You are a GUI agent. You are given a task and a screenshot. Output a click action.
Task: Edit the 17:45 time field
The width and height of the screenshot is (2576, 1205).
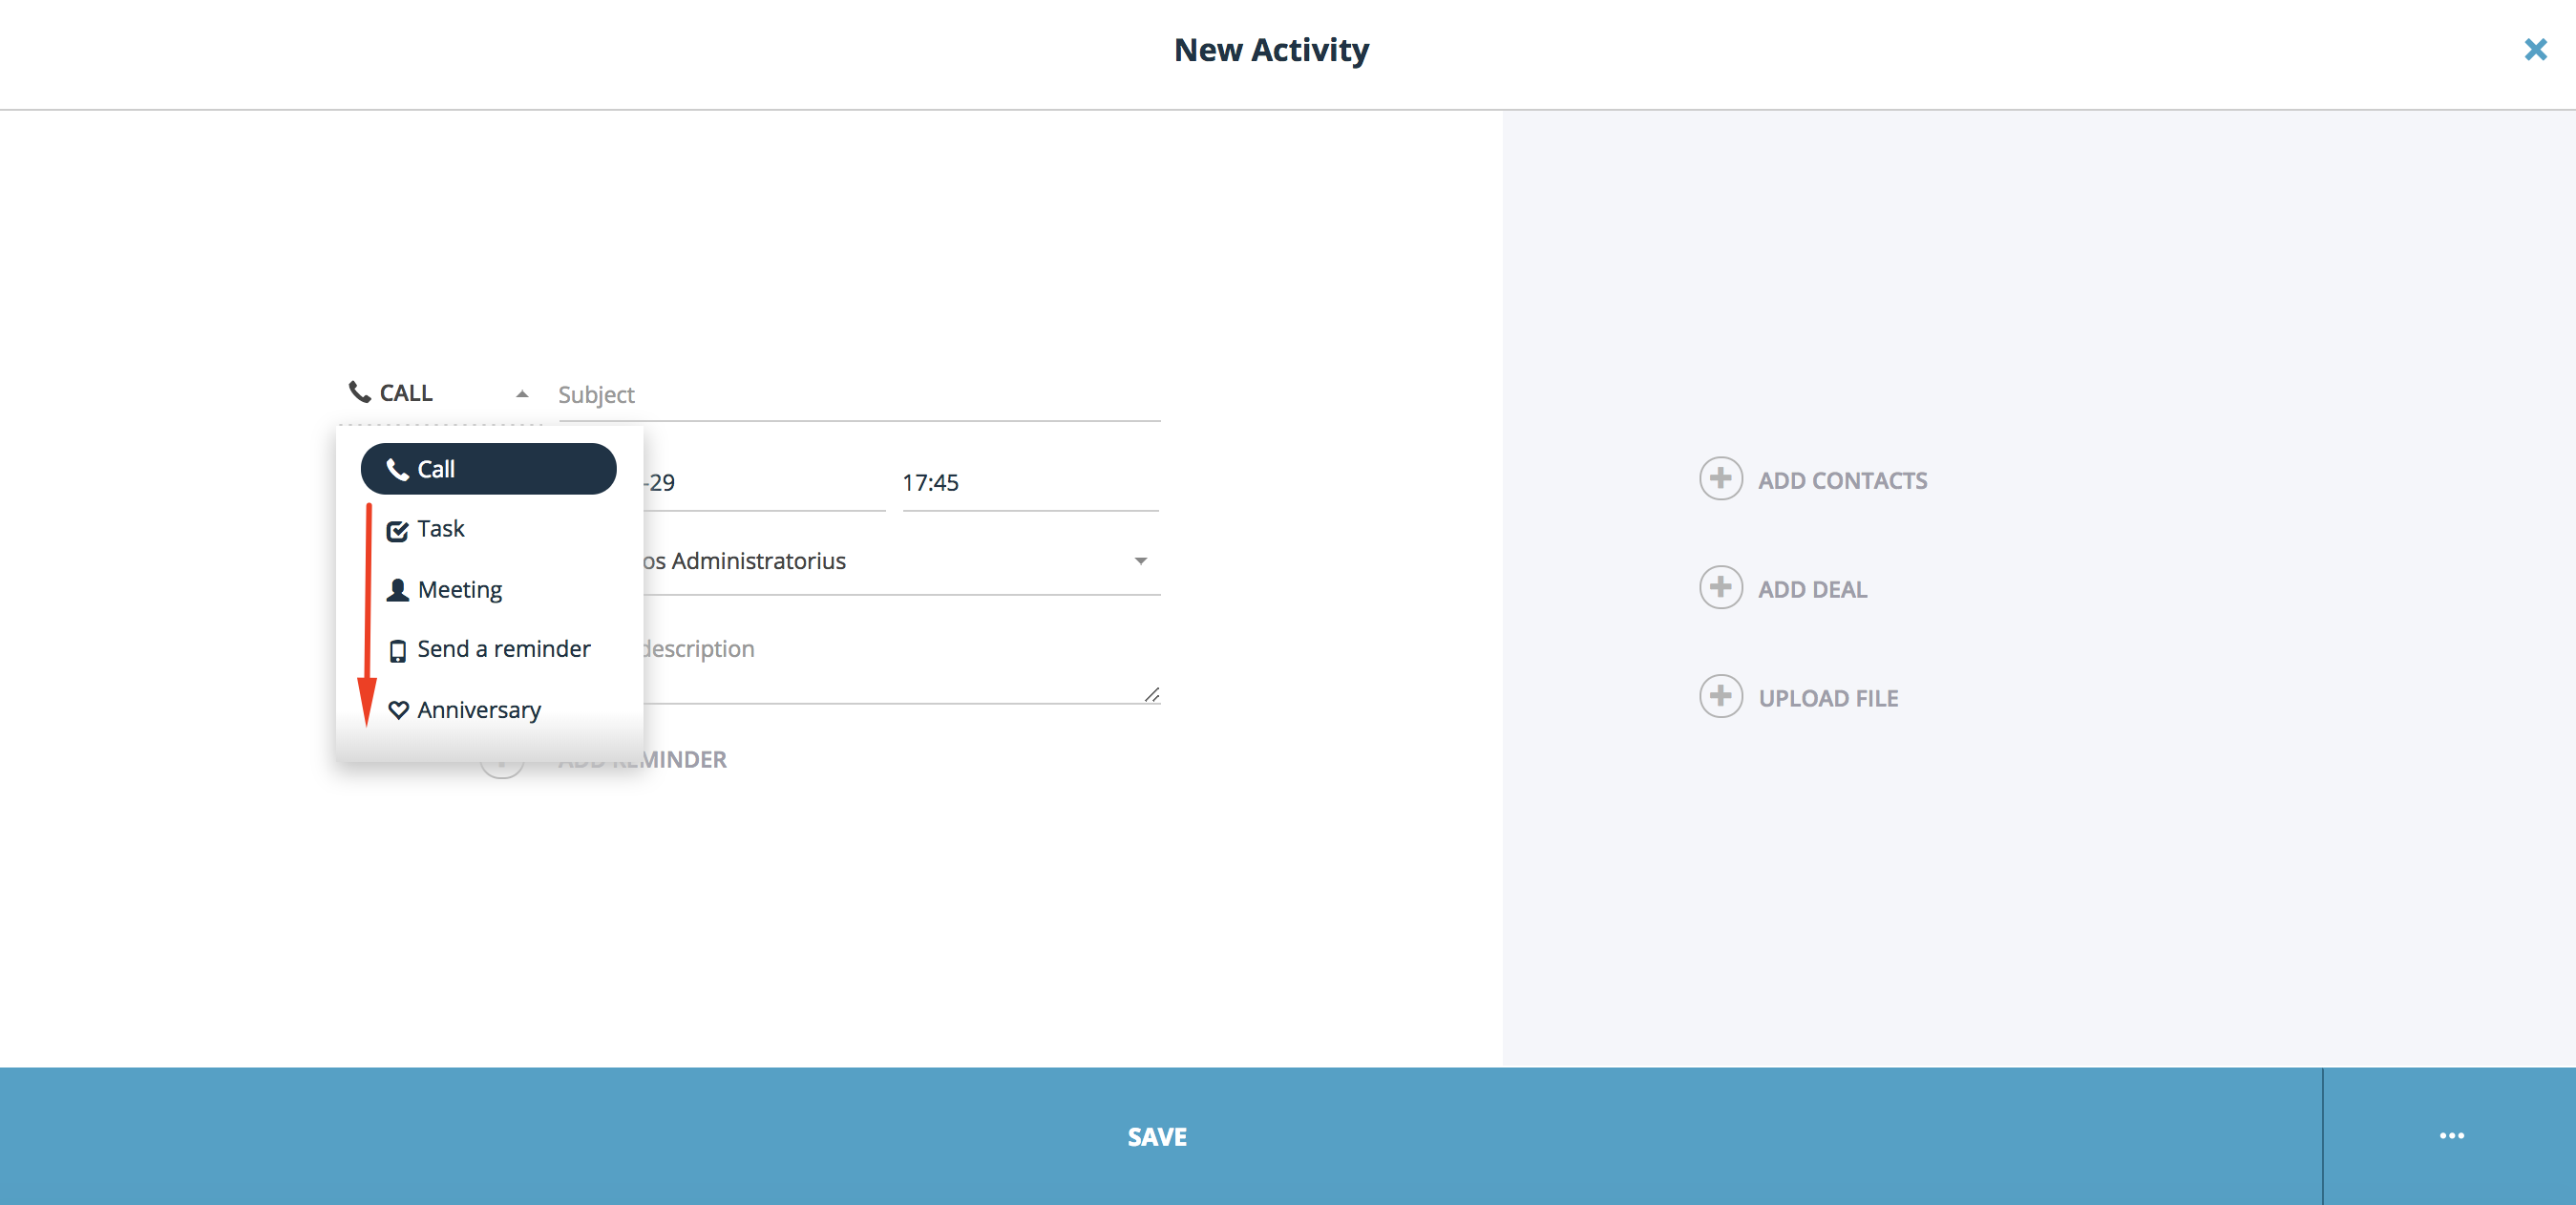pos(1030,483)
